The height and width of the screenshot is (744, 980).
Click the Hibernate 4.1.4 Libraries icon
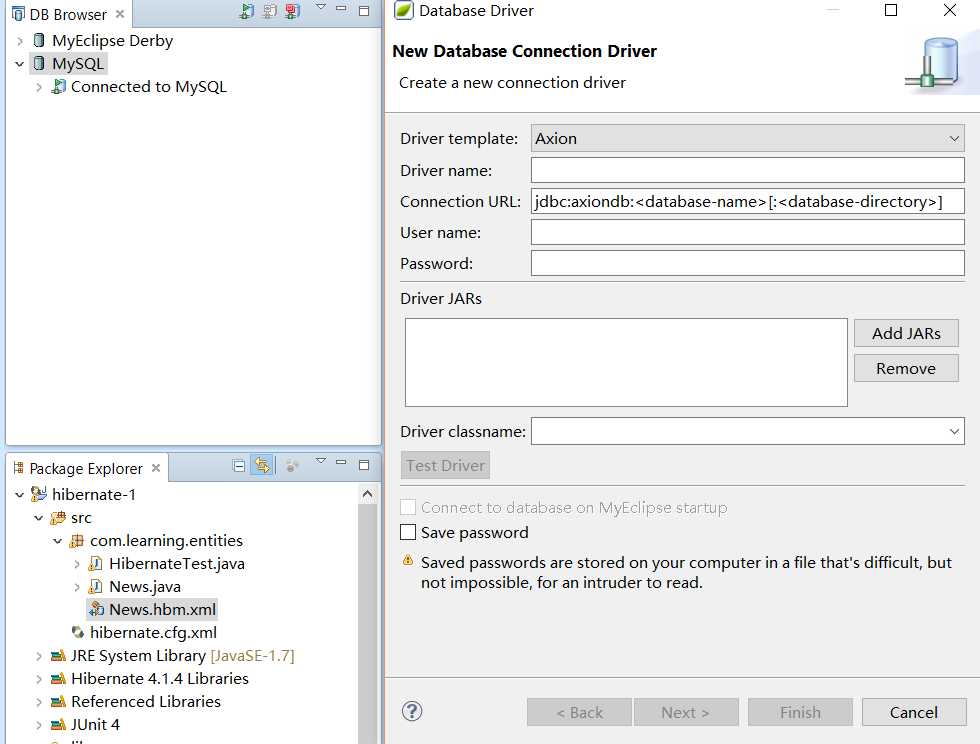click(58, 678)
